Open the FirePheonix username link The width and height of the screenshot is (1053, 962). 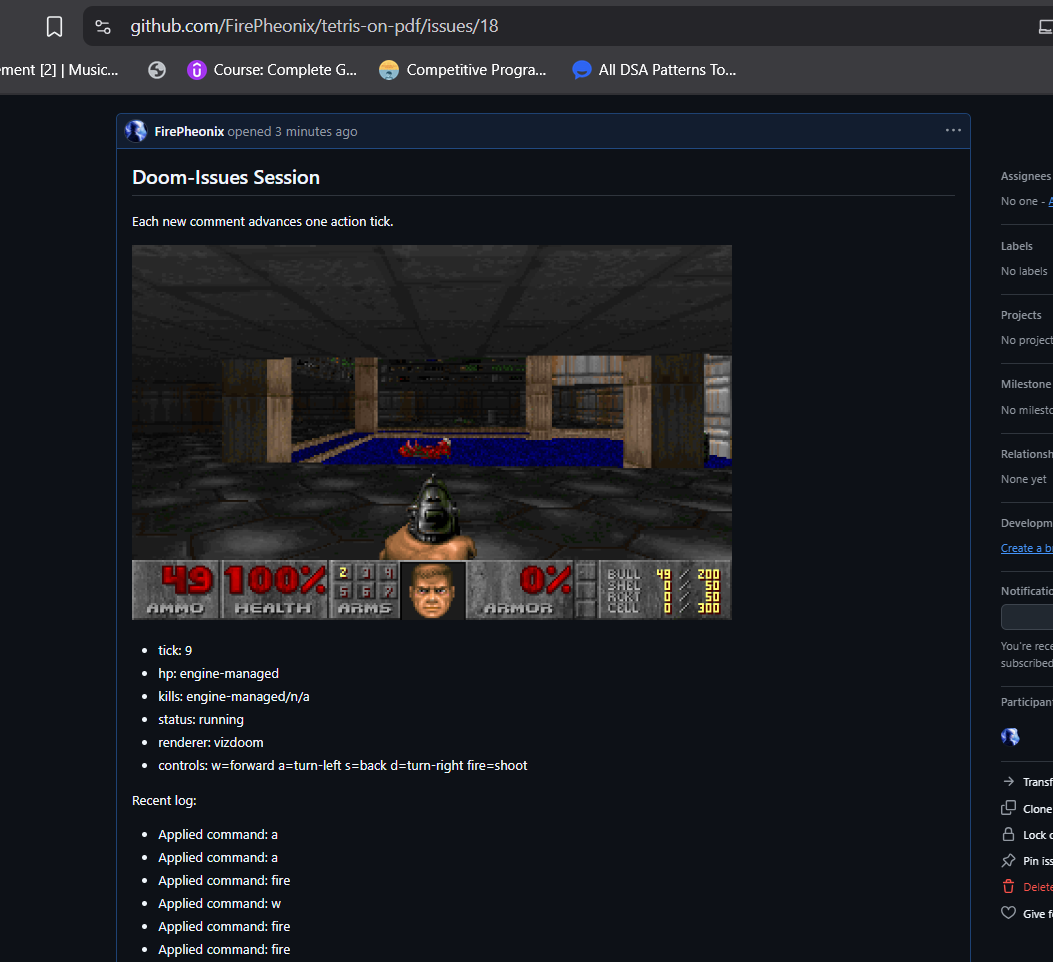point(189,132)
